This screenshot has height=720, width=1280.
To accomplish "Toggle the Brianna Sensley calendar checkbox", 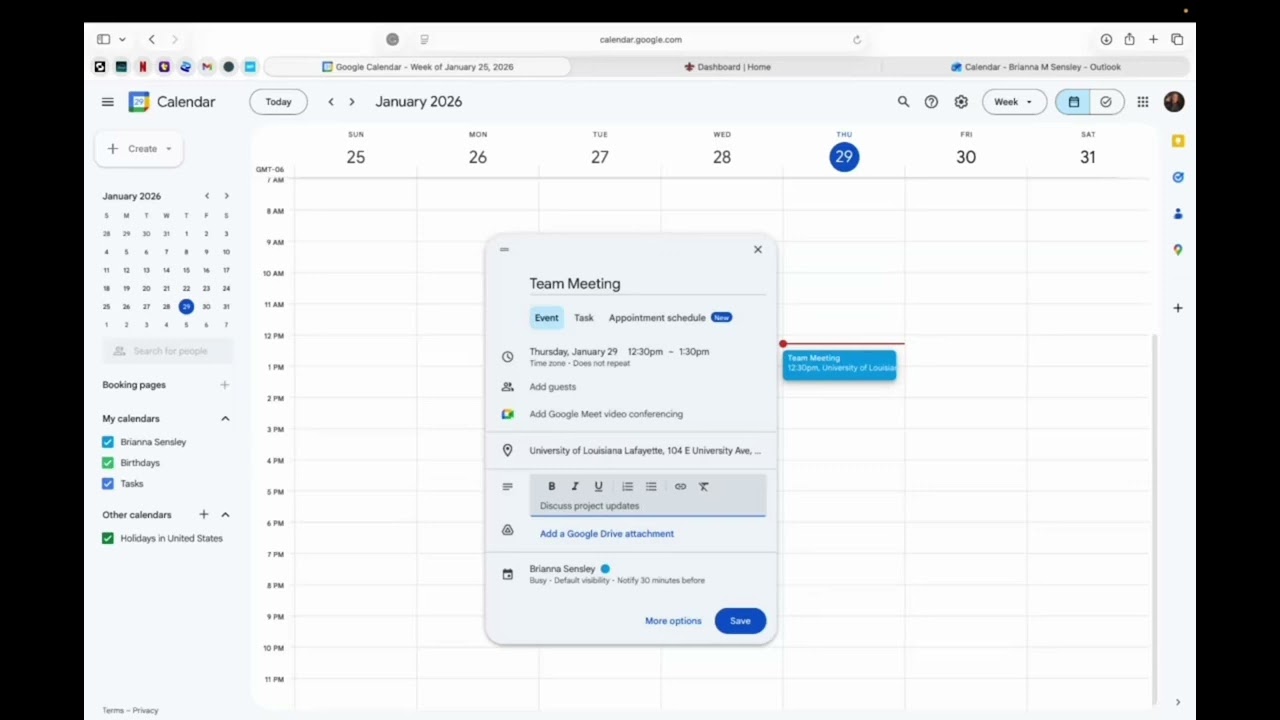I will tap(108, 442).
